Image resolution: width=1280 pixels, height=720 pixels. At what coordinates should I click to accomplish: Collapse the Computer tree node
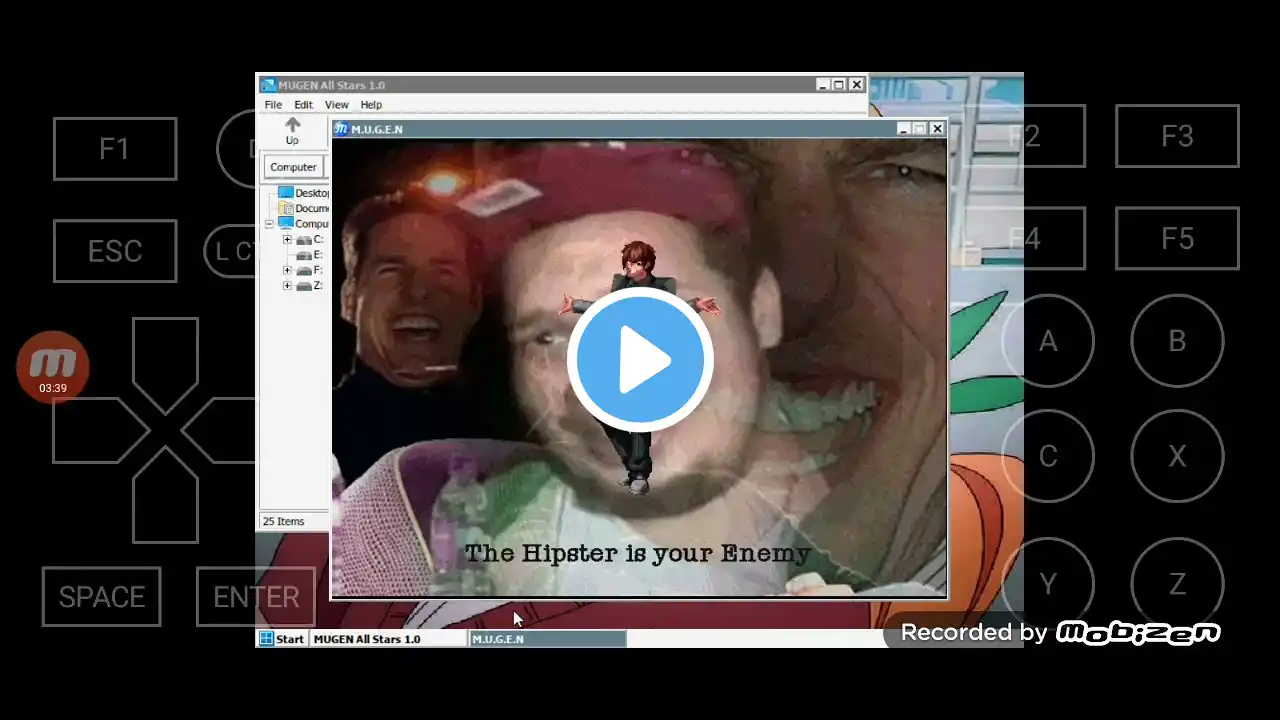268,224
